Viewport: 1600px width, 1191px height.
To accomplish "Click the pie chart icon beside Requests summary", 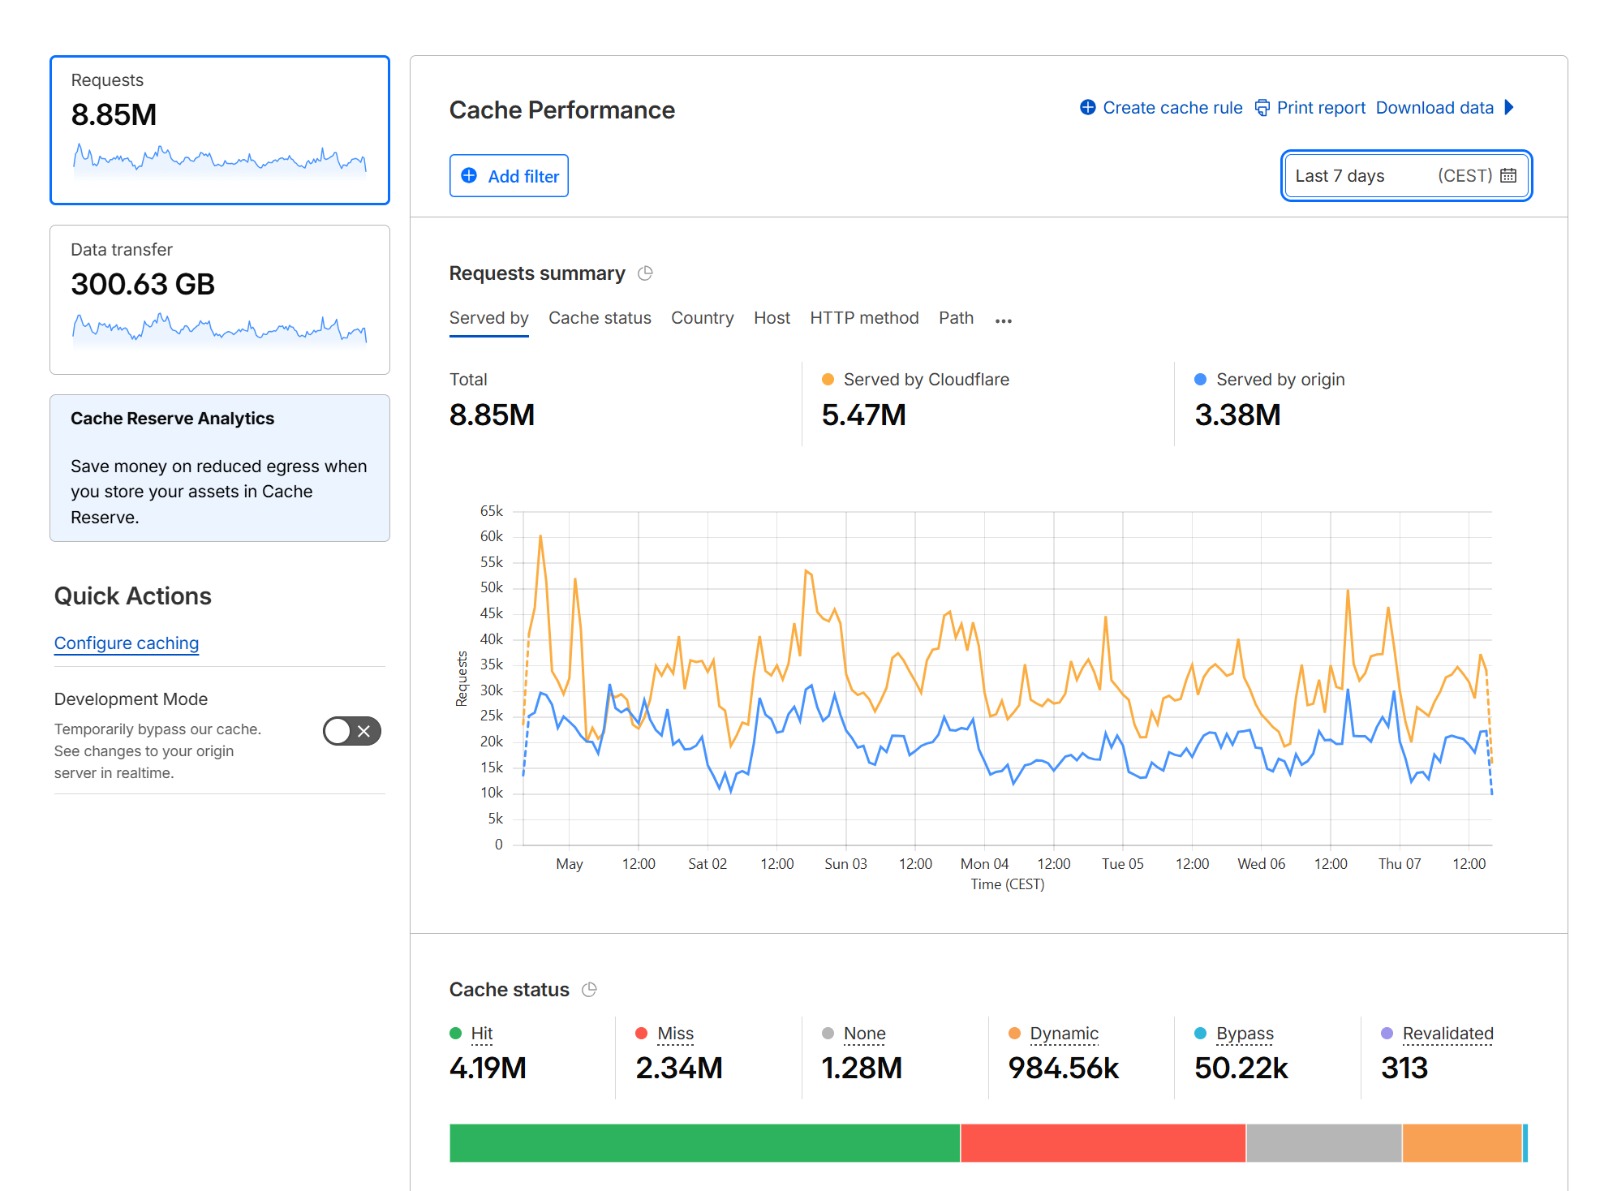I will (645, 273).
